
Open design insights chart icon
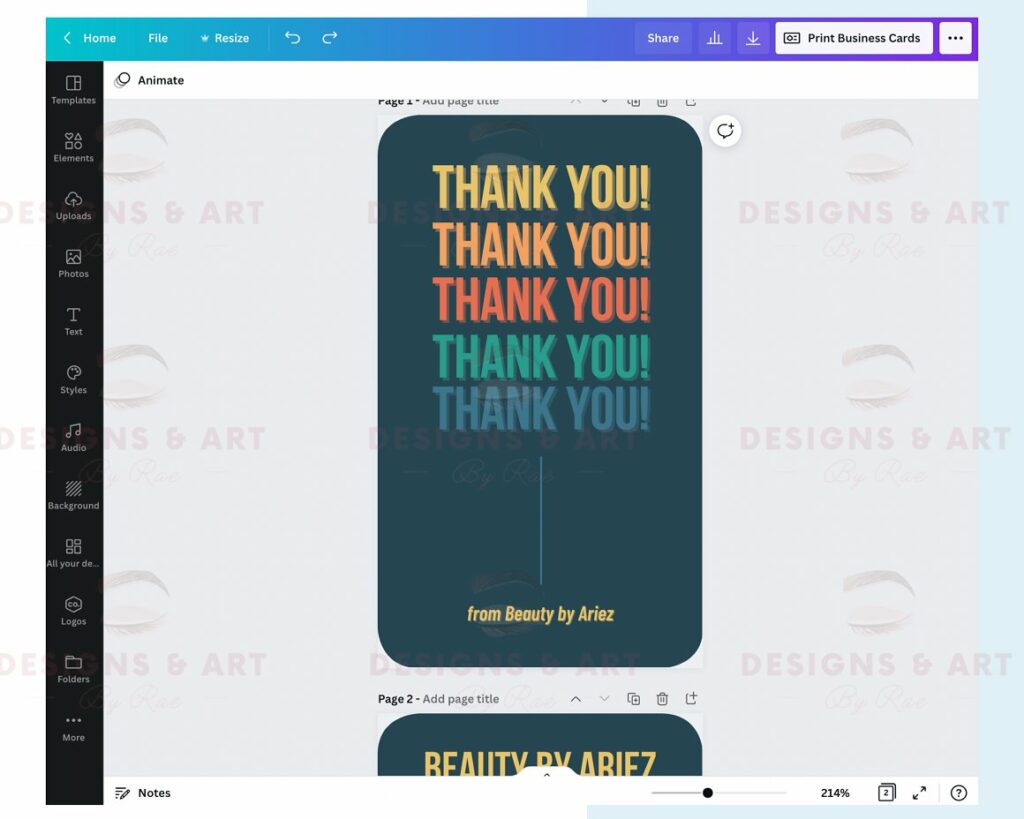pyautogui.click(x=715, y=38)
